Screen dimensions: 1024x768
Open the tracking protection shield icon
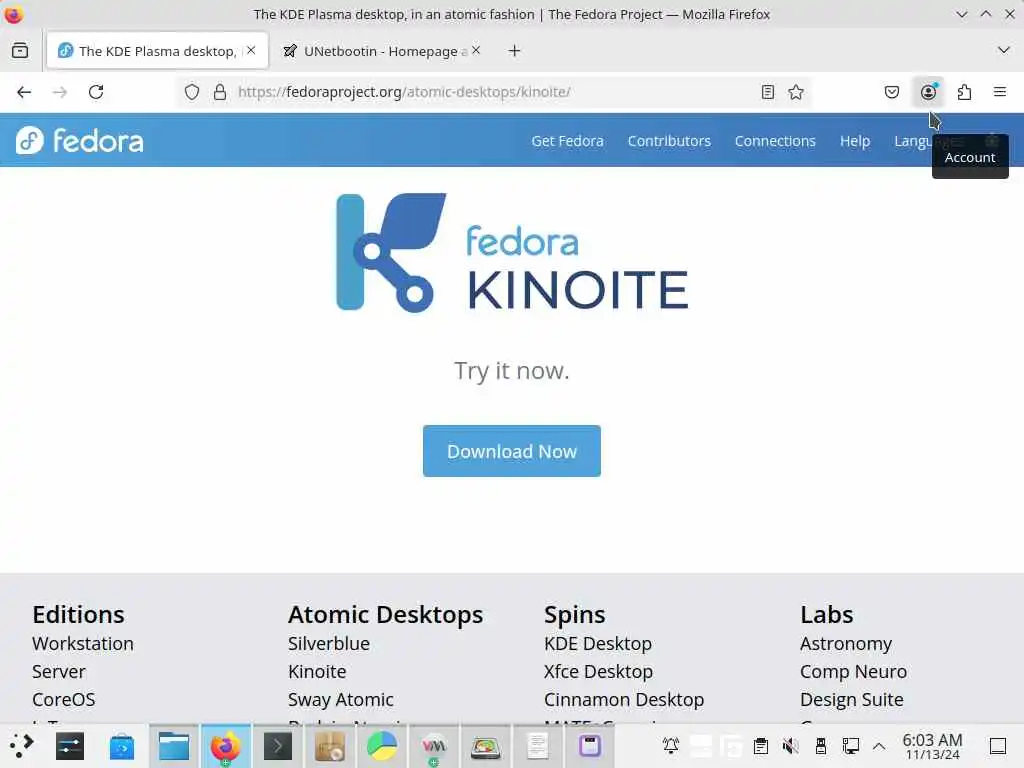point(191,92)
